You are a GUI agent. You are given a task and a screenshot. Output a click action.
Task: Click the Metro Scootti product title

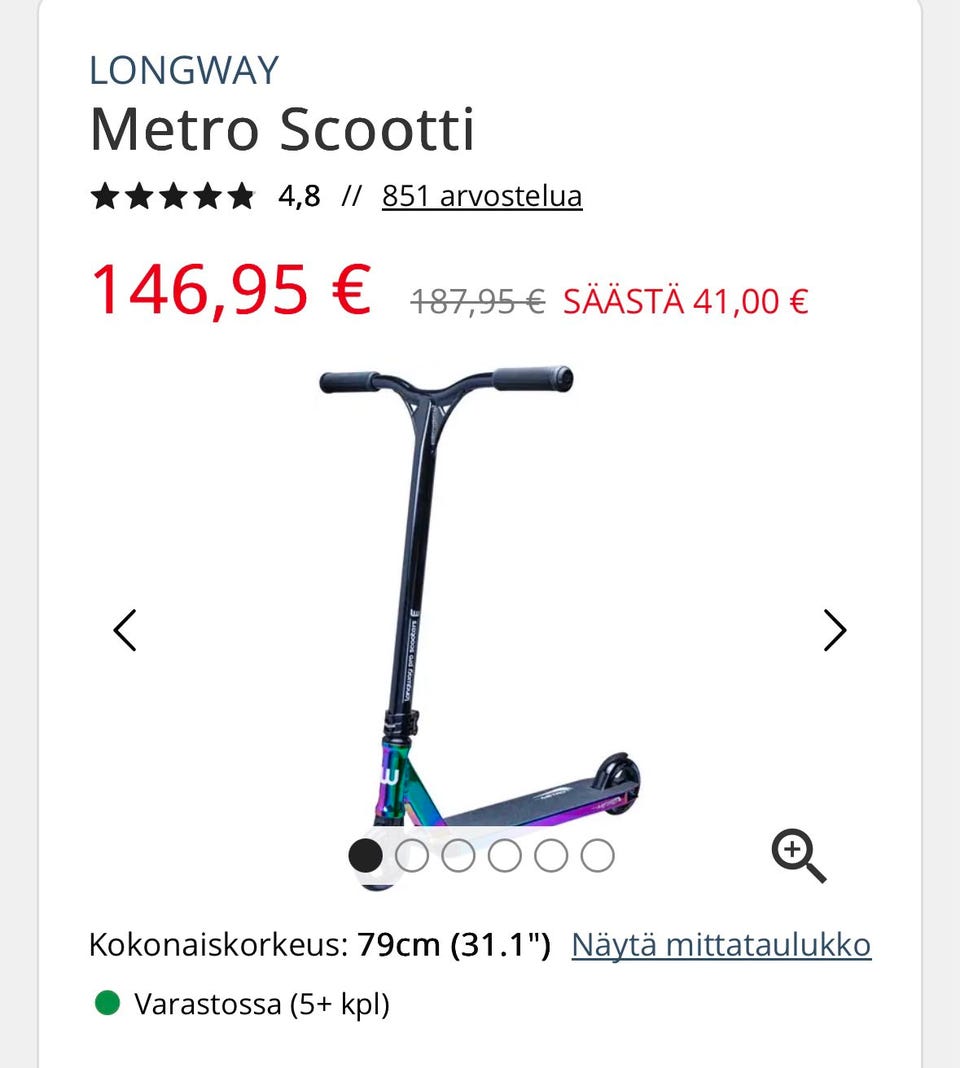[x=281, y=129]
